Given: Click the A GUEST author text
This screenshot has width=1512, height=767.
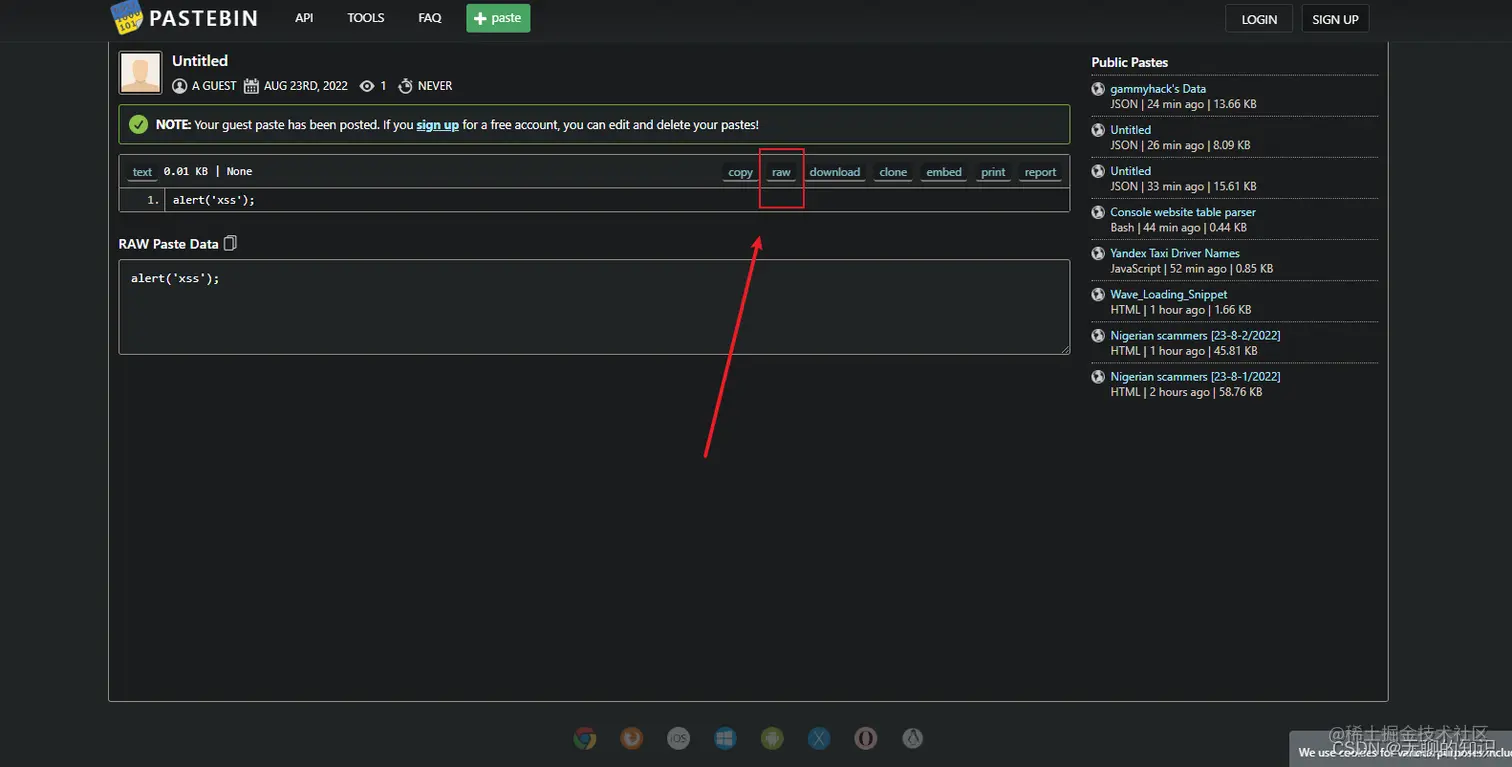Looking at the screenshot, I should [214, 86].
